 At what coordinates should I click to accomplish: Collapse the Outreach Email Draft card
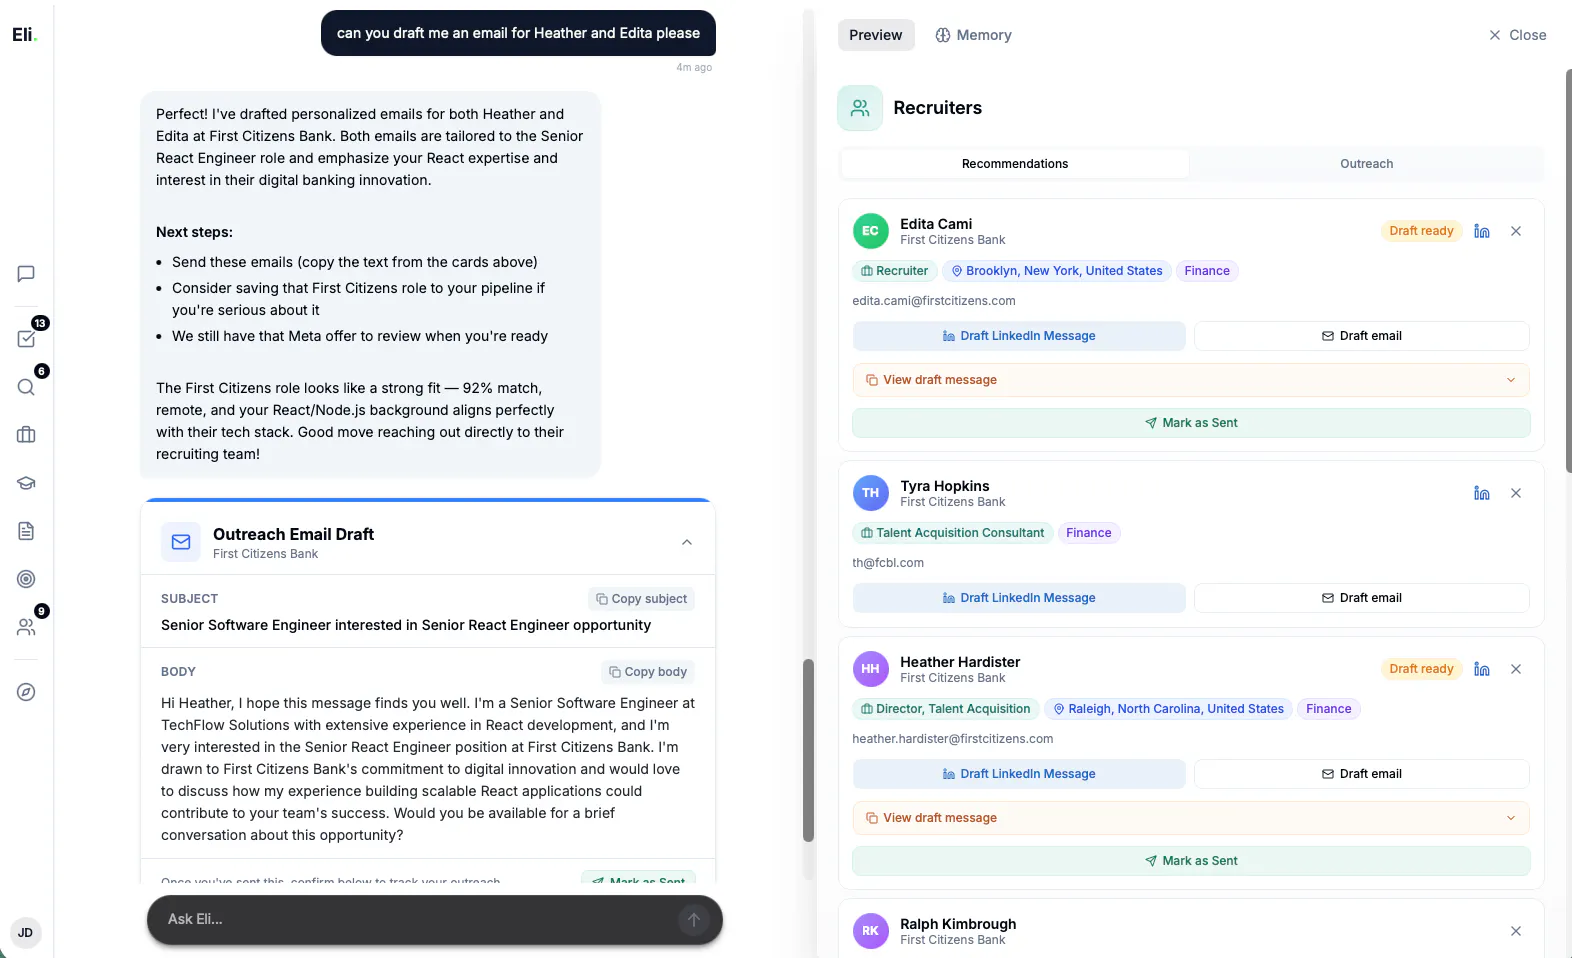[687, 542]
